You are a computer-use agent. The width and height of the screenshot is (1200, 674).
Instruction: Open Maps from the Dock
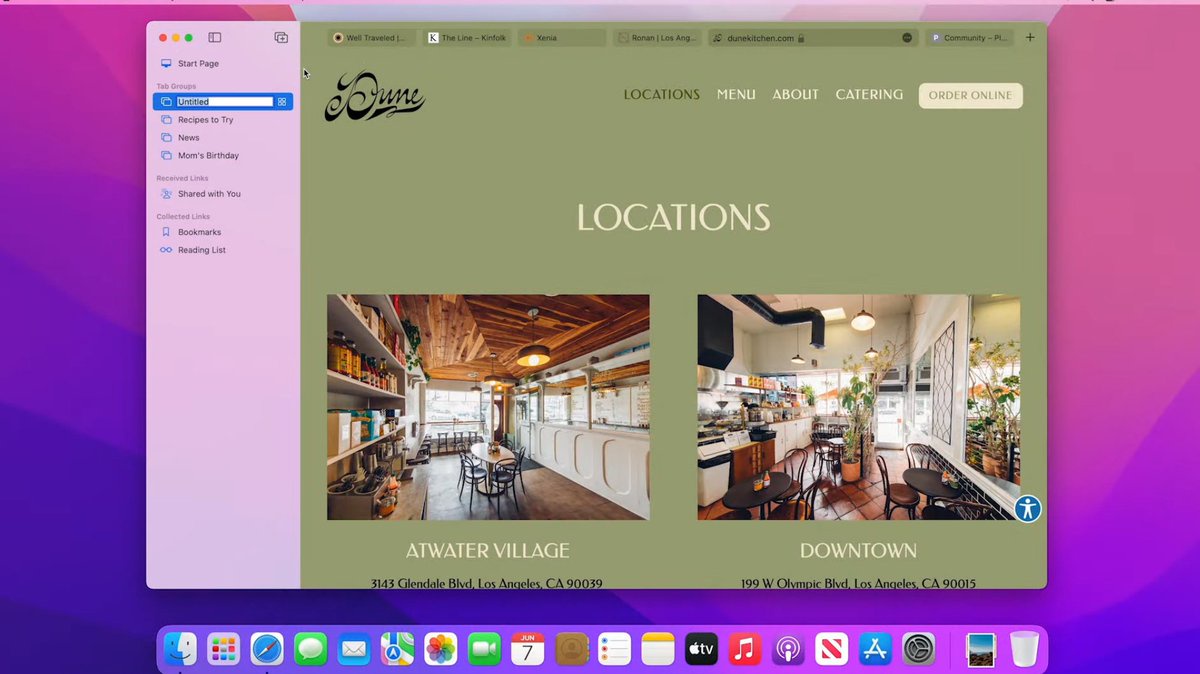pos(397,650)
